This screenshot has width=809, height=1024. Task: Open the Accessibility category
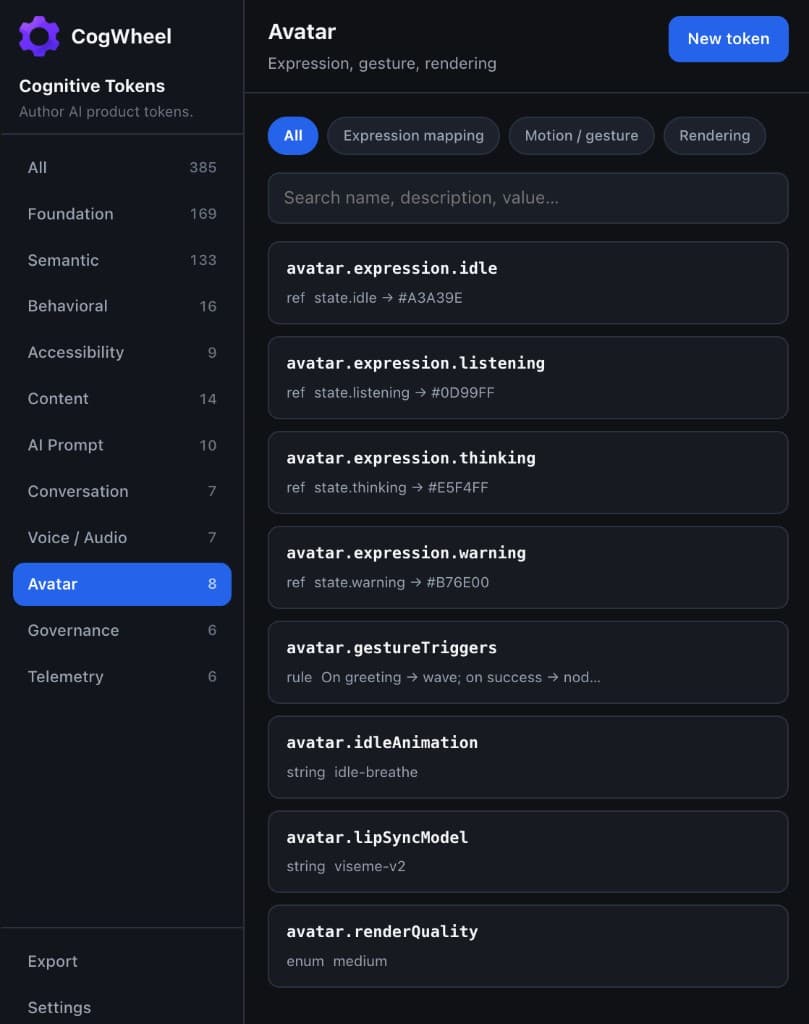[122, 353]
